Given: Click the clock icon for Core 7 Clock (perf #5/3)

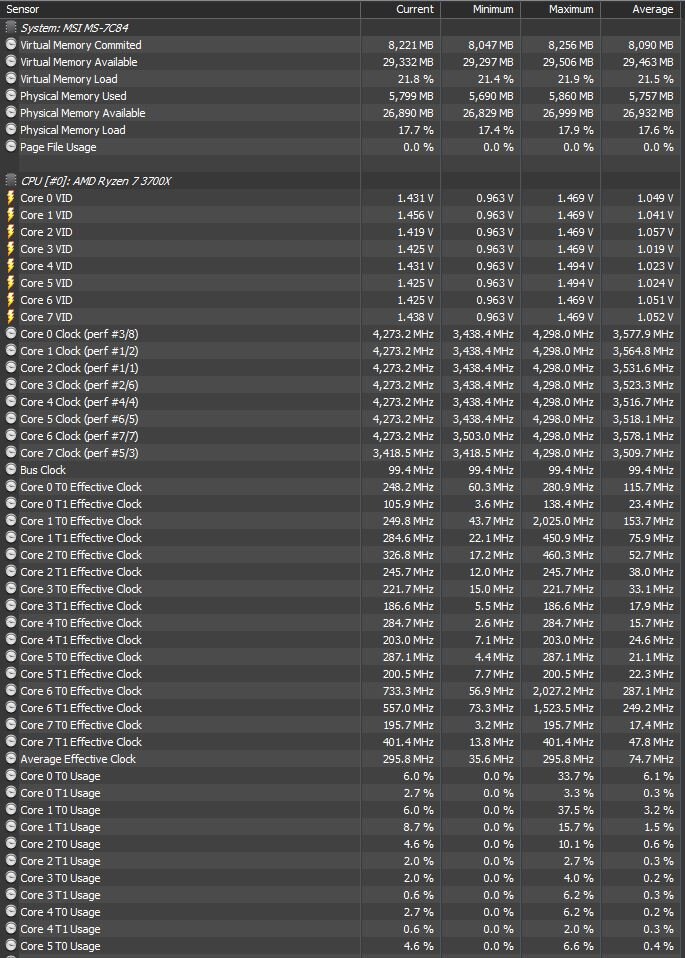Looking at the screenshot, I should click(10, 453).
